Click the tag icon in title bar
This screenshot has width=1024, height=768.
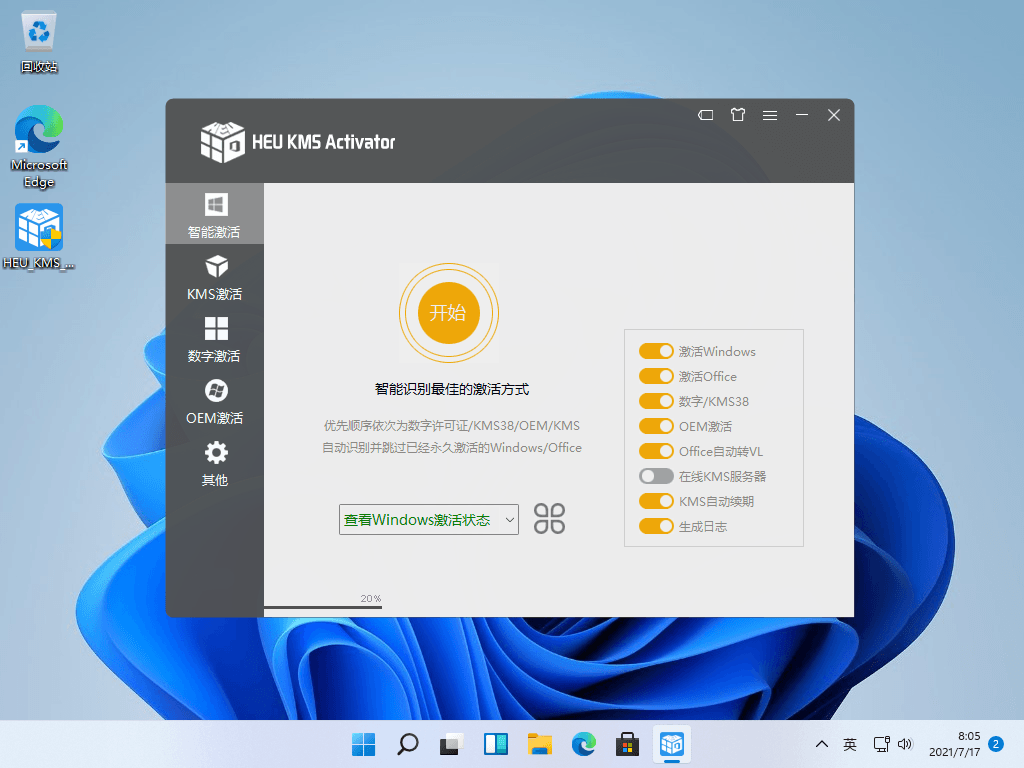coord(705,115)
